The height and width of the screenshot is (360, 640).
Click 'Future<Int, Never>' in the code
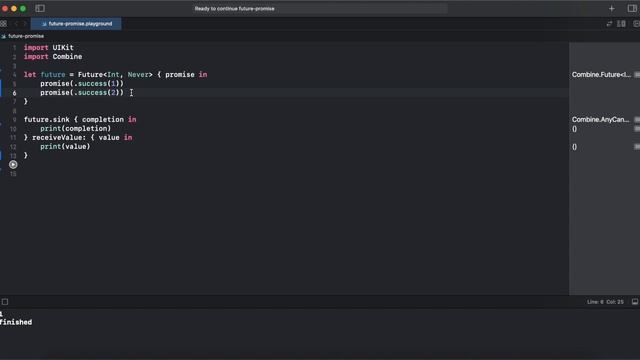pos(115,75)
